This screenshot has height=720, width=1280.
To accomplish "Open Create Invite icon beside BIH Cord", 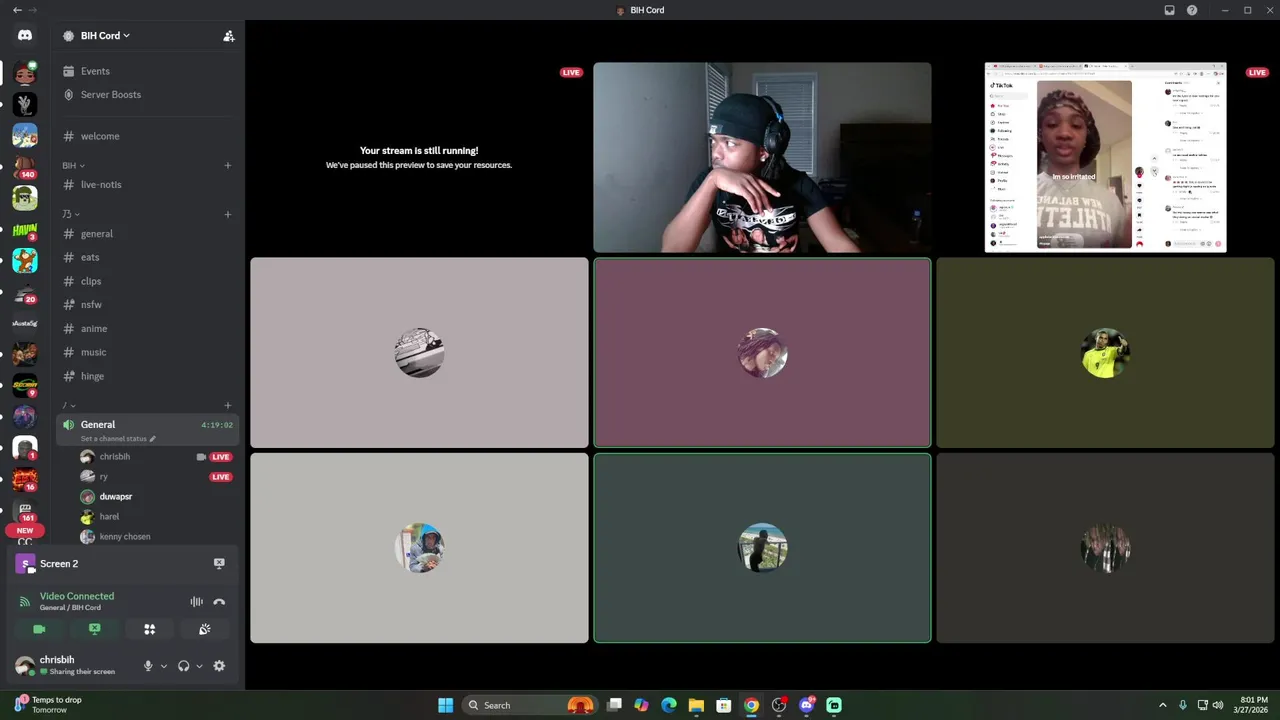I will click(x=229, y=36).
